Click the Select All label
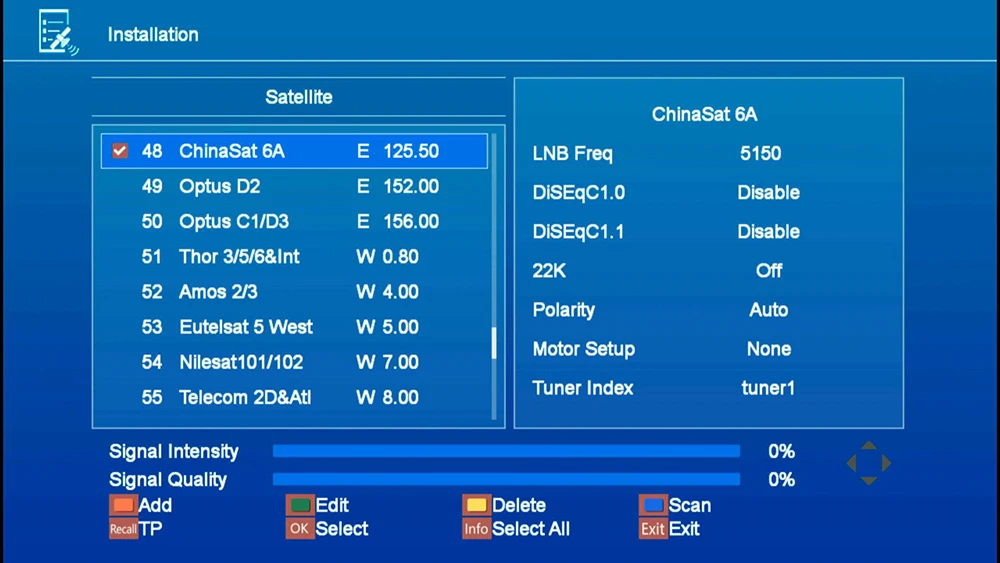This screenshot has width=1000, height=563. pos(531,529)
